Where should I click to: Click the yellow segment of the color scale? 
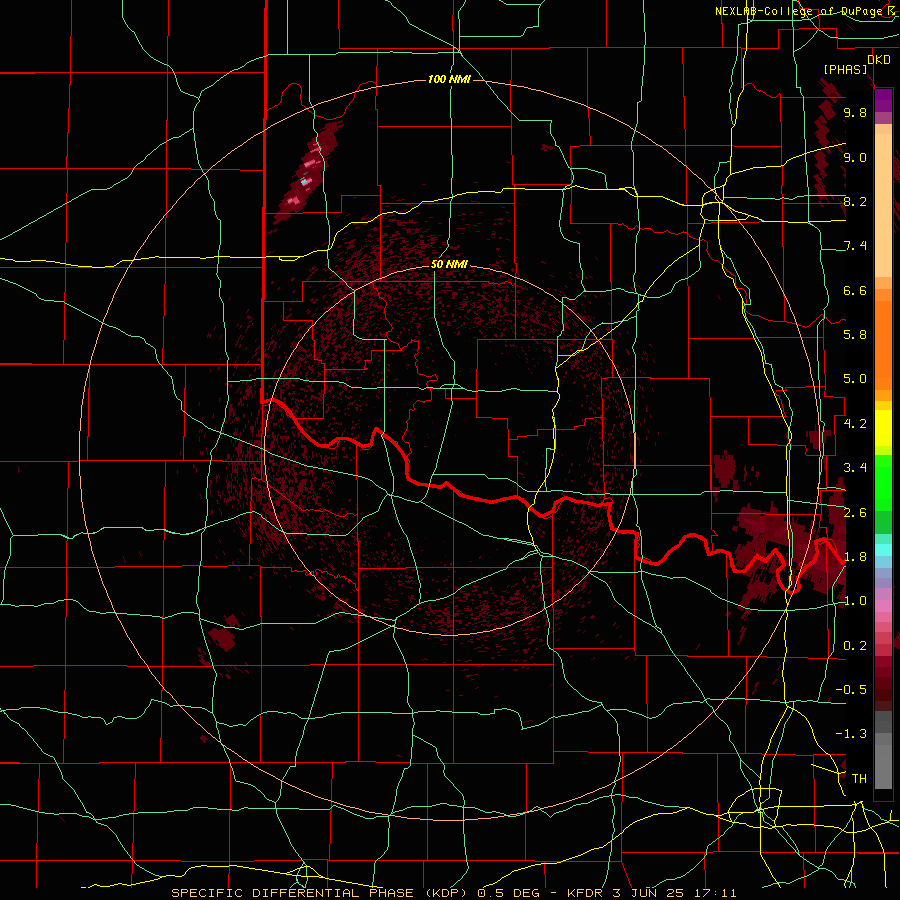coord(883,428)
